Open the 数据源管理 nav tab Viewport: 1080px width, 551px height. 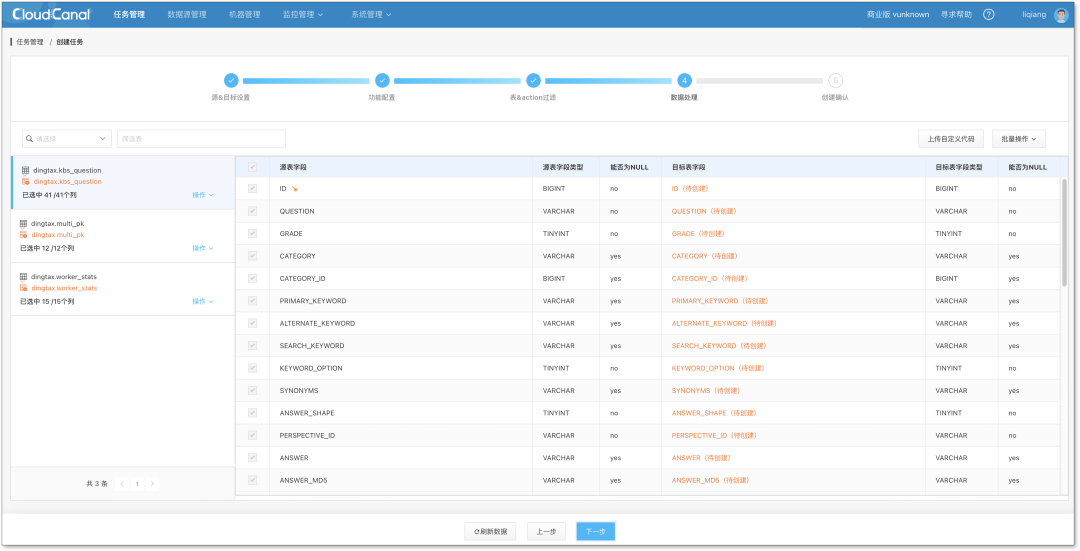coord(187,14)
